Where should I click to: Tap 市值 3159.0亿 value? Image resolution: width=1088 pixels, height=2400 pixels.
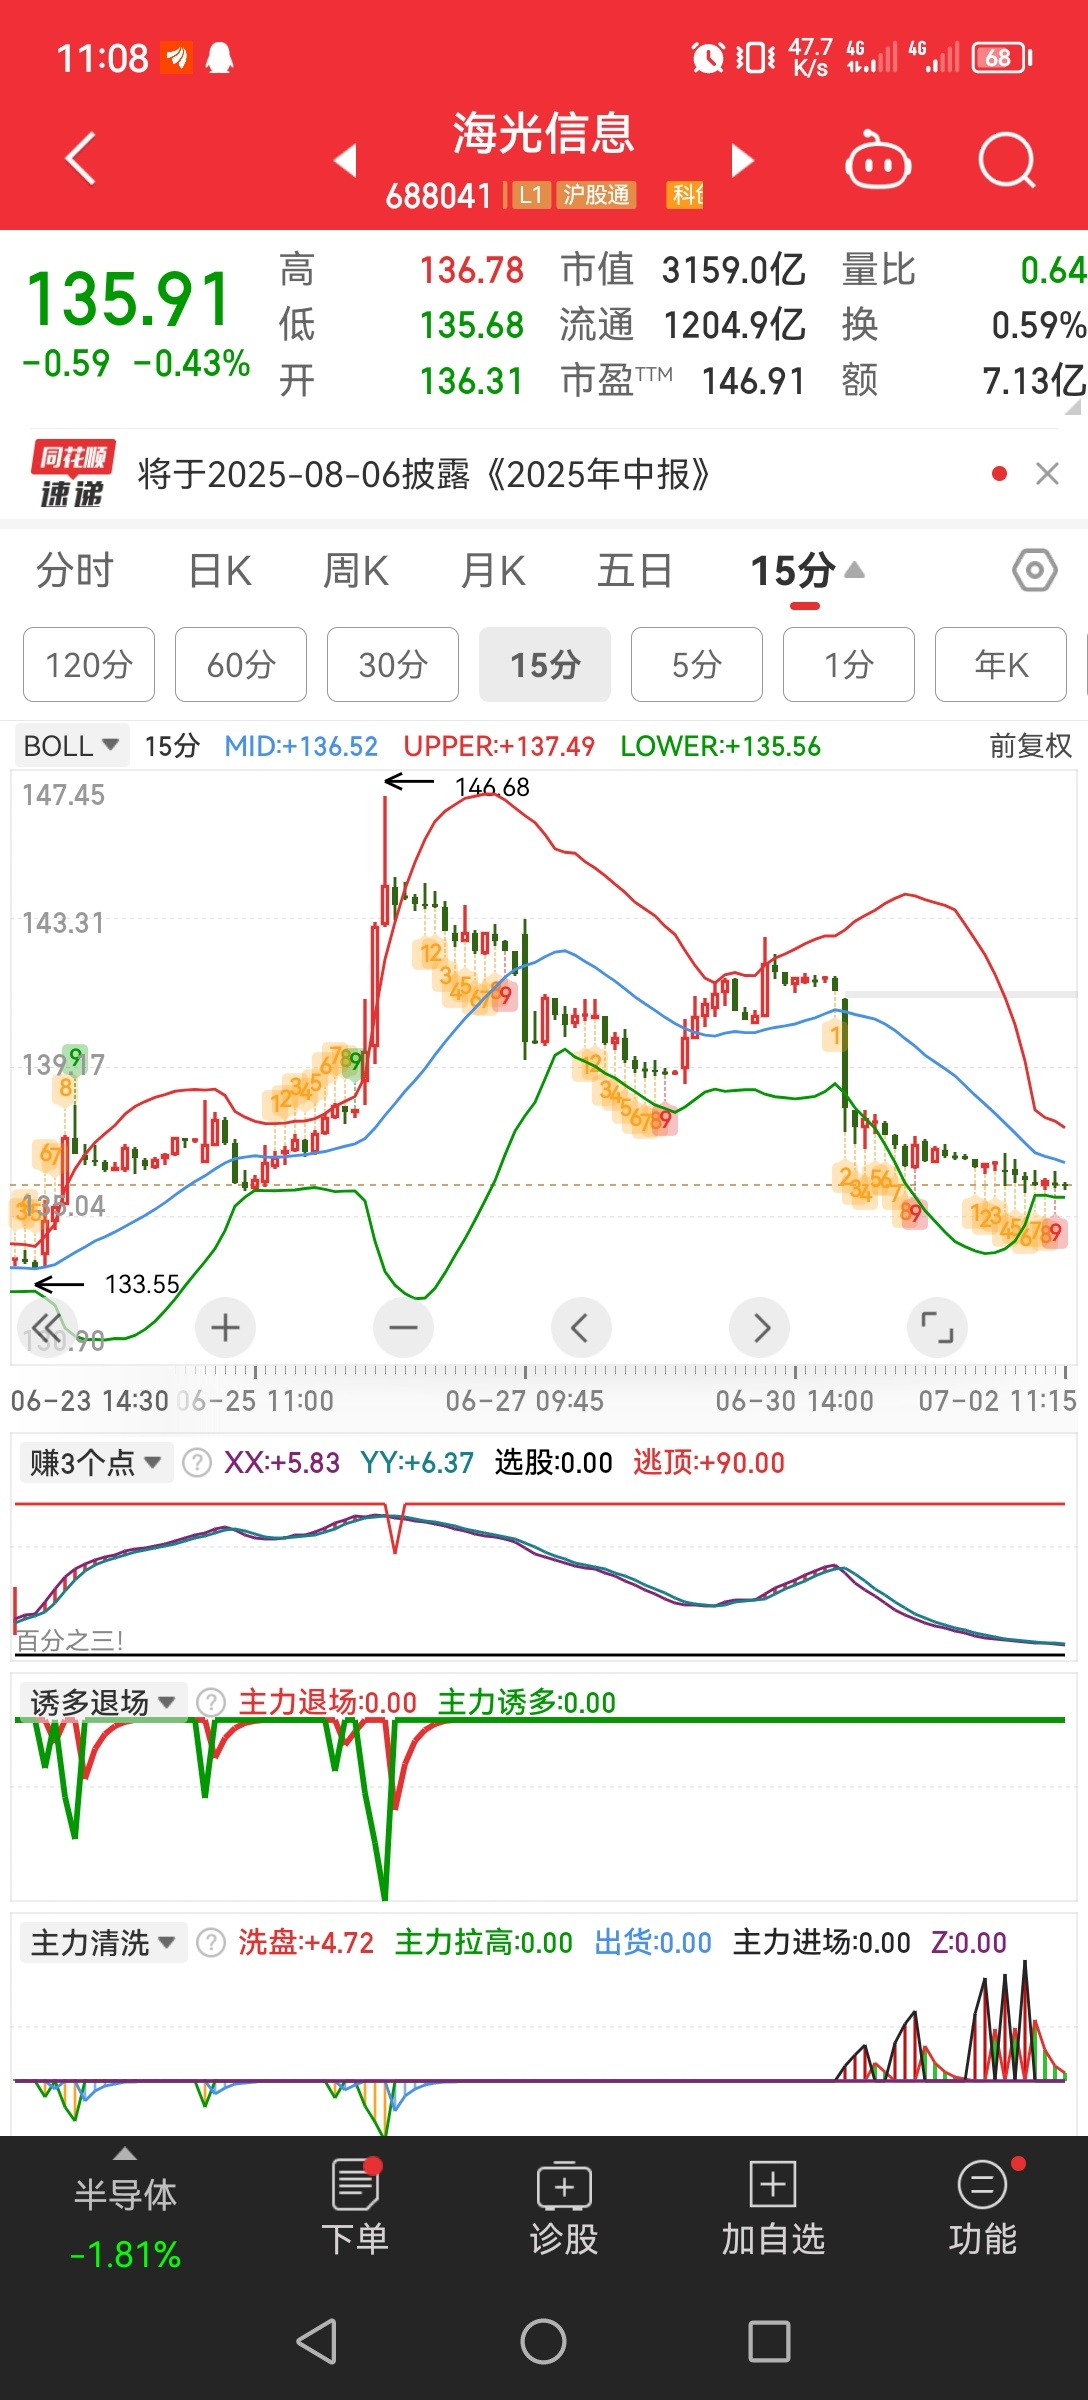pyautogui.click(x=734, y=270)
